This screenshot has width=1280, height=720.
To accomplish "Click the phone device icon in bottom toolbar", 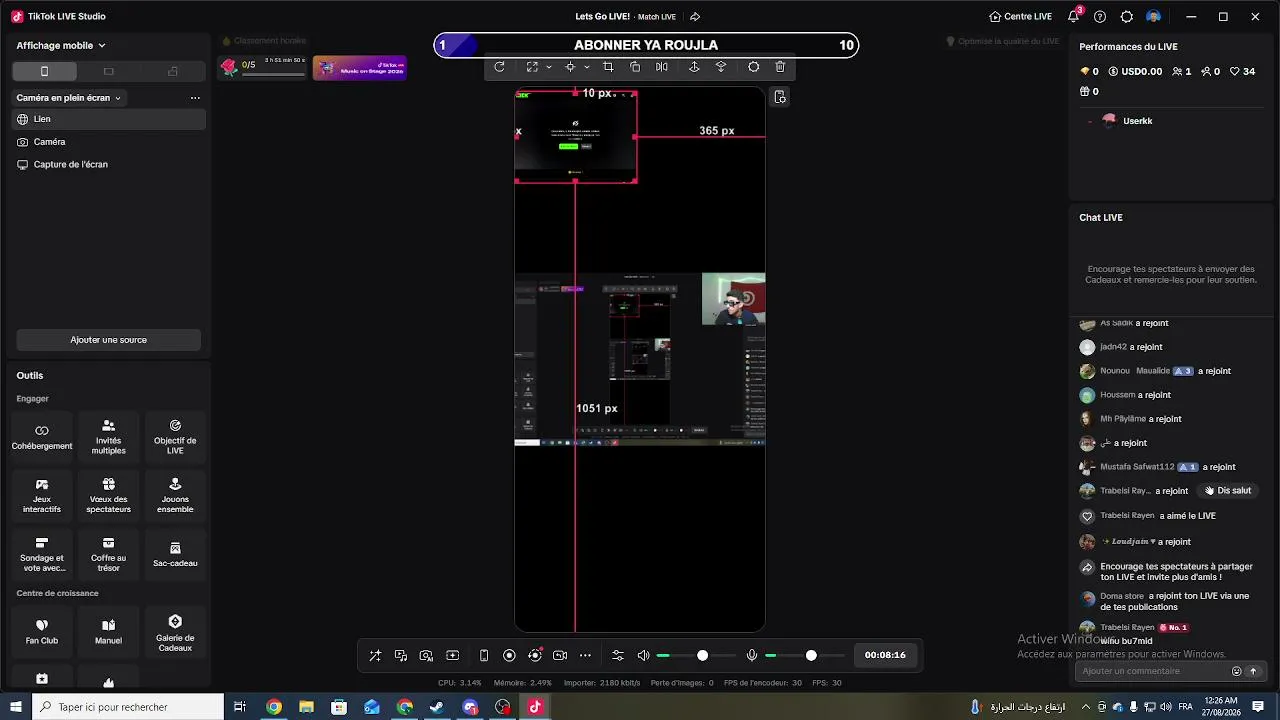I will point(484,655).
